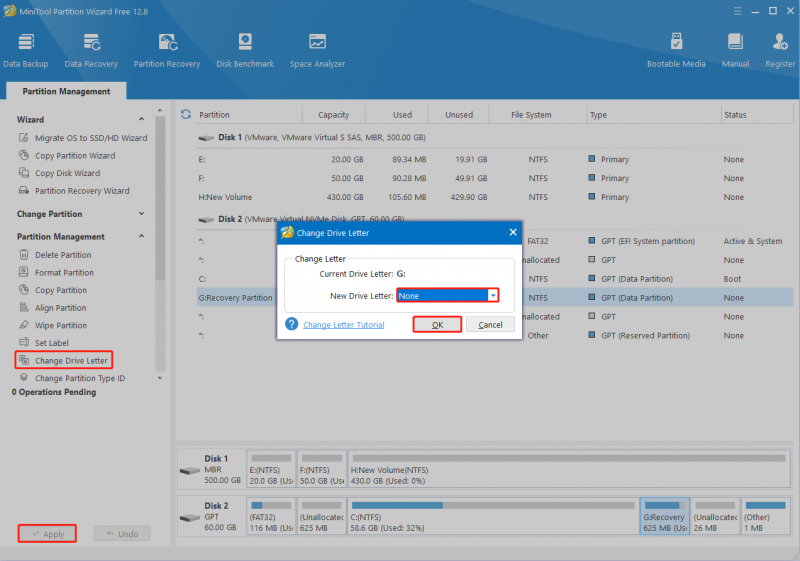Refresh the partition list icon
Screen dimensions: 800x561
coord(186,114)
